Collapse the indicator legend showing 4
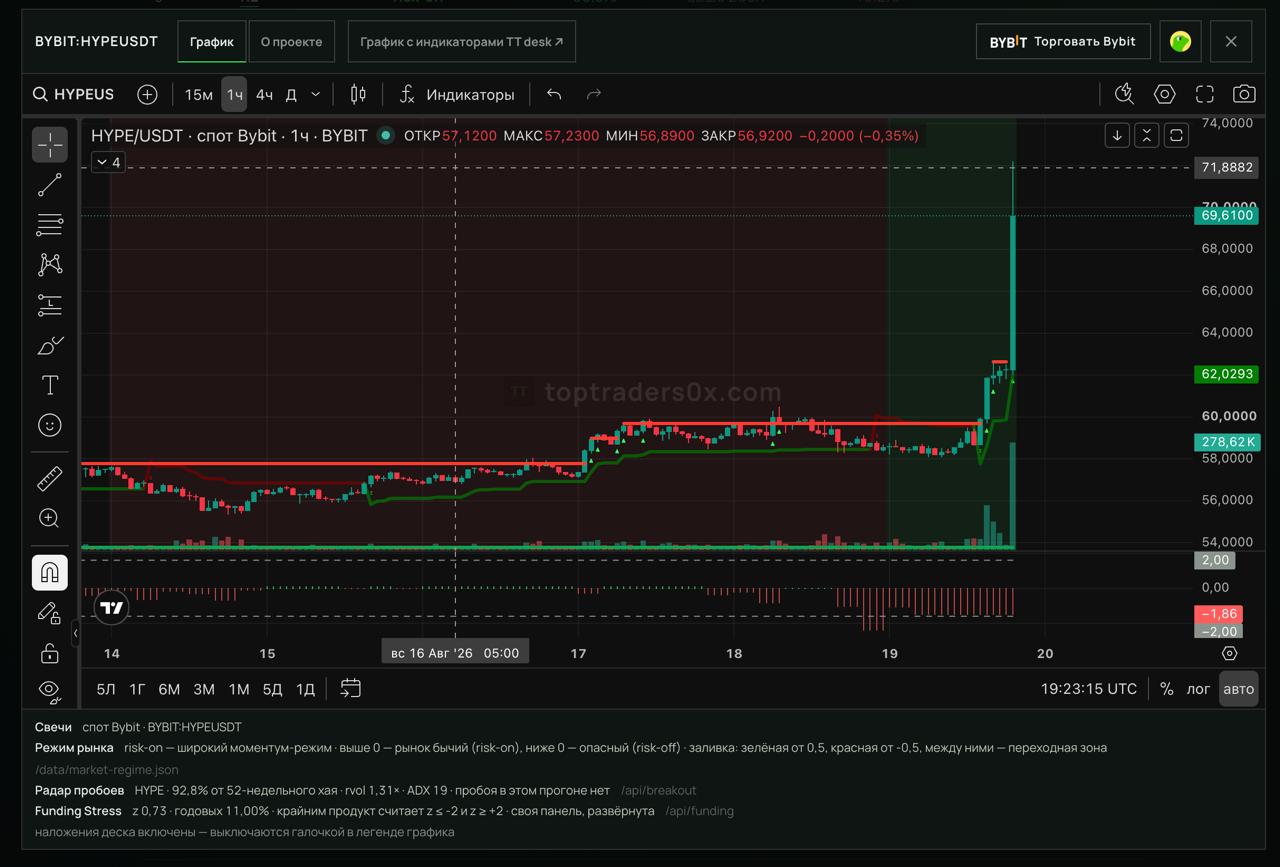 coord(107,162)
